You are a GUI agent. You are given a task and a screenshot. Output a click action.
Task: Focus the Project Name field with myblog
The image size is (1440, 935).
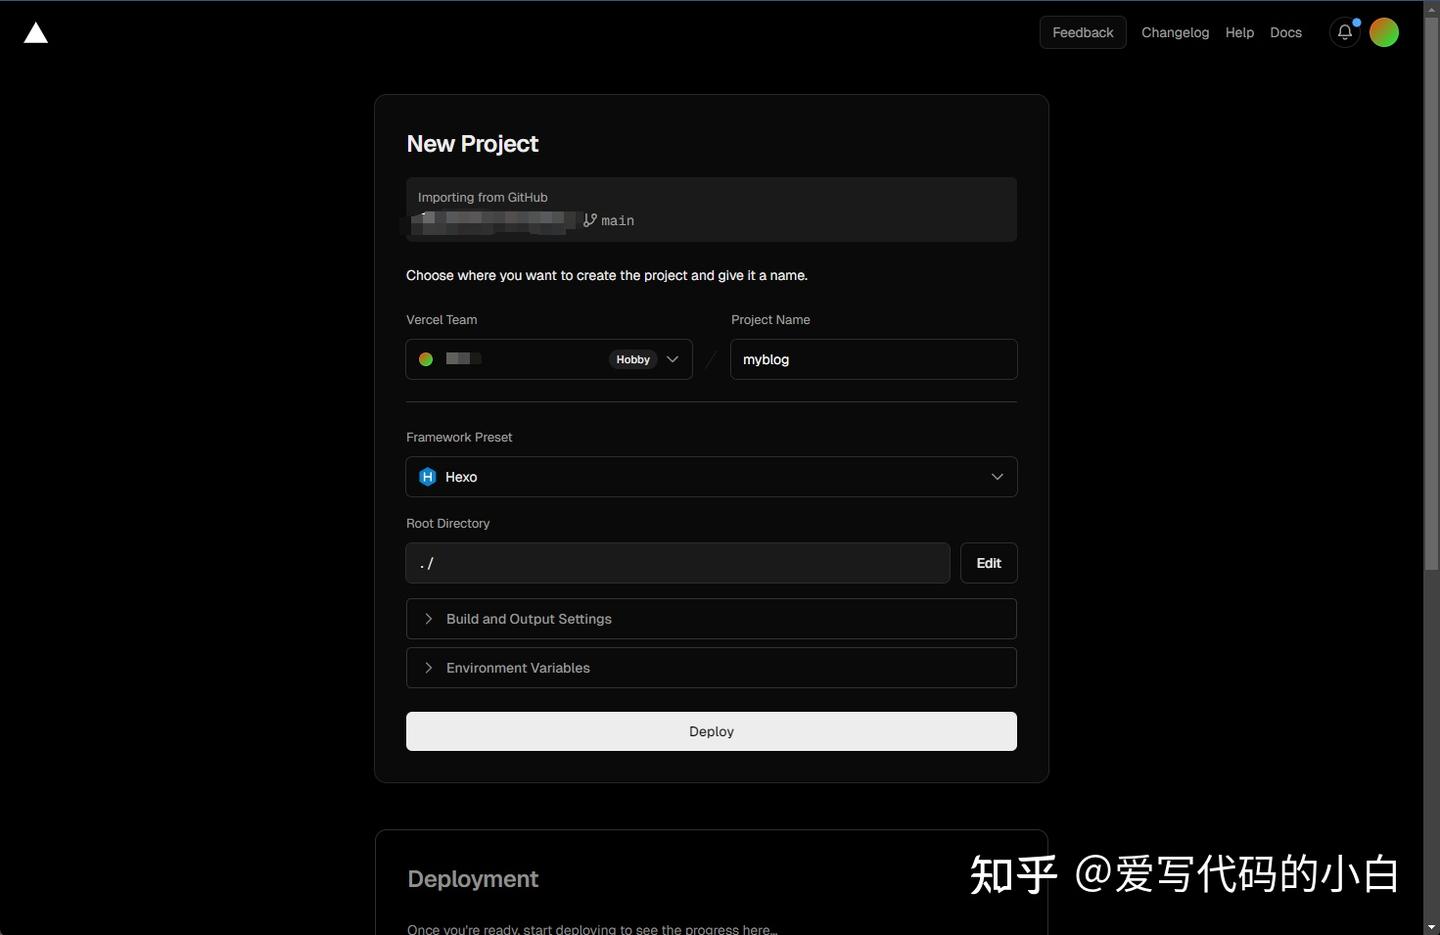[x=874, y=359]
